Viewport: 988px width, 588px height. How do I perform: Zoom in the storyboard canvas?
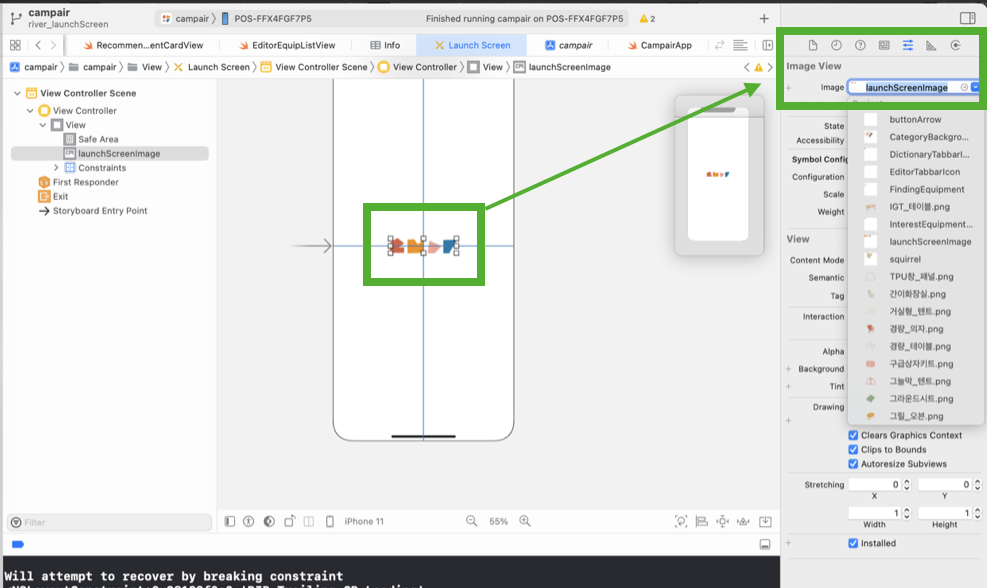525,521
